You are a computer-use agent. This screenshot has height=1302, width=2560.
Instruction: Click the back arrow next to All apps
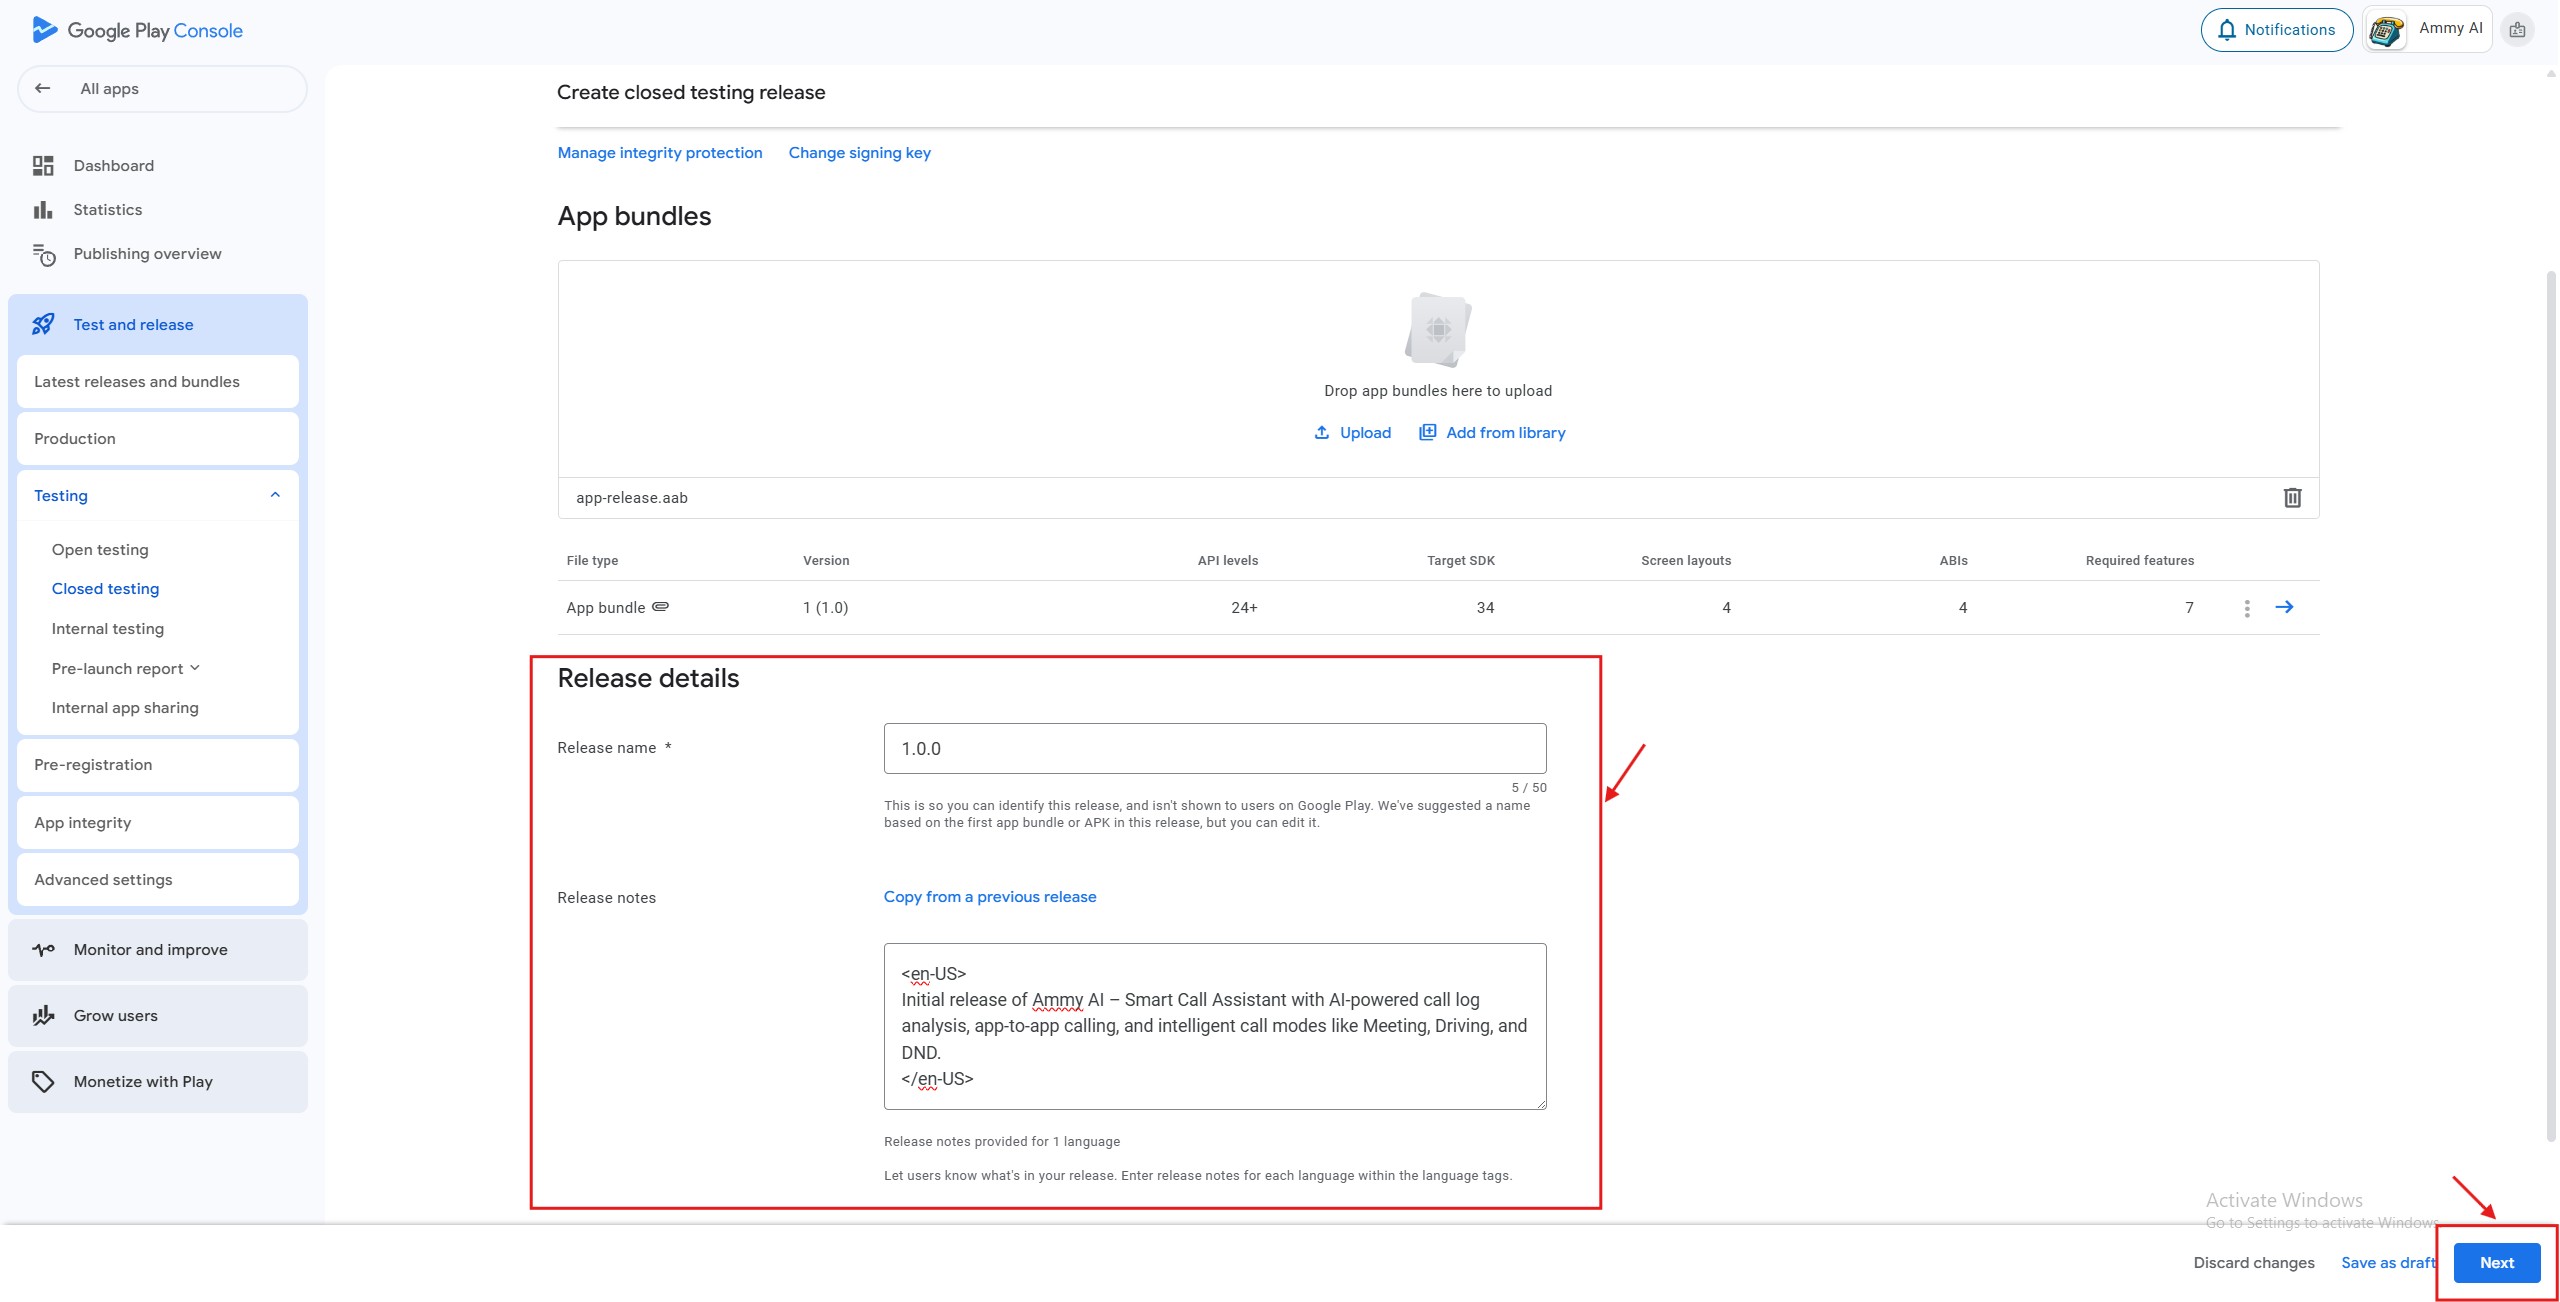click(x=42, y=89)
